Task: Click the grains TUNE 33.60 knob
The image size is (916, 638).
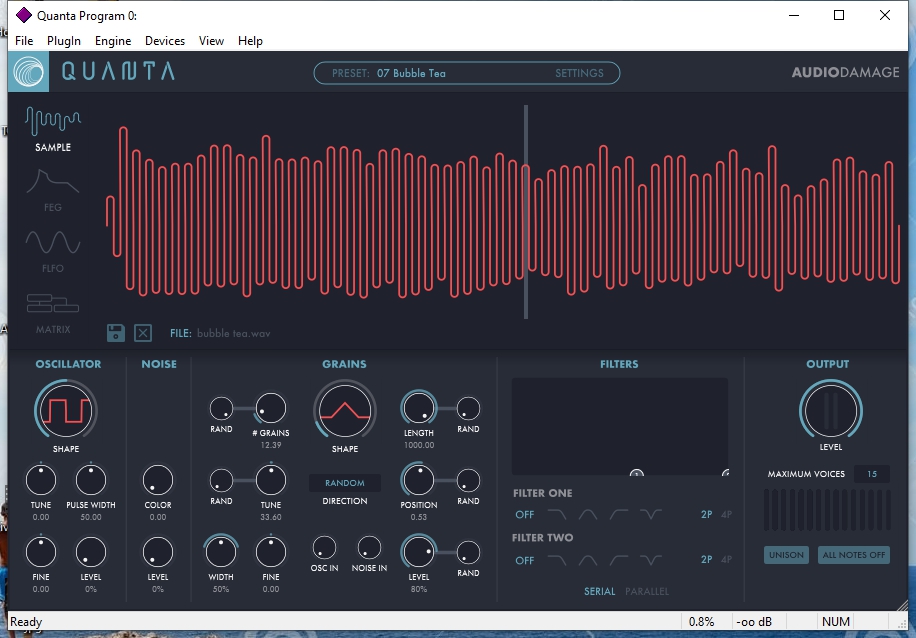Action: (x=270, y=480)
